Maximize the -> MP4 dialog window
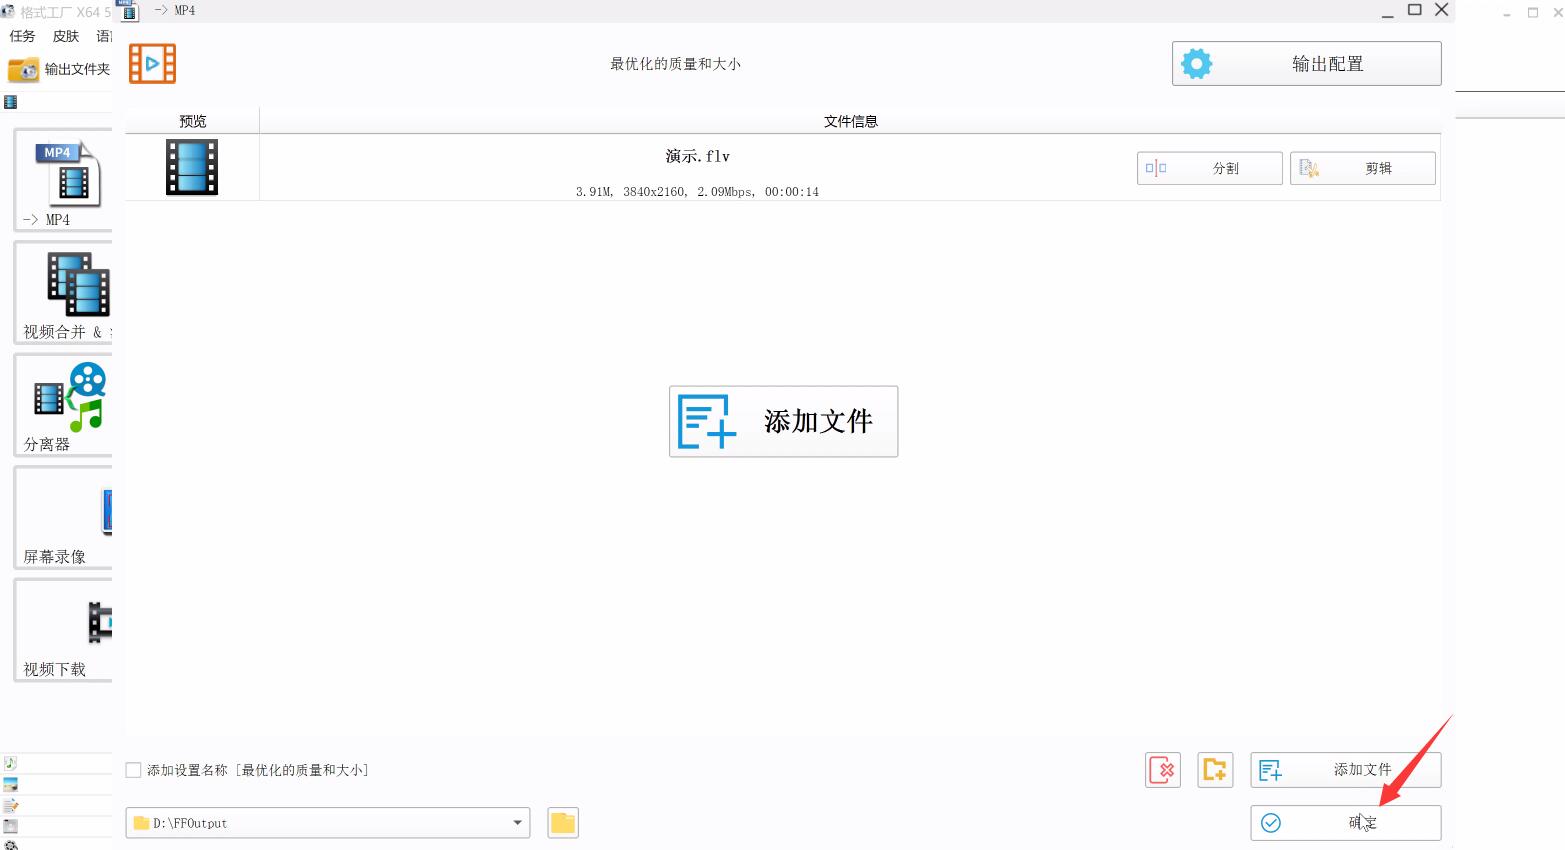 coord(1415,10)
